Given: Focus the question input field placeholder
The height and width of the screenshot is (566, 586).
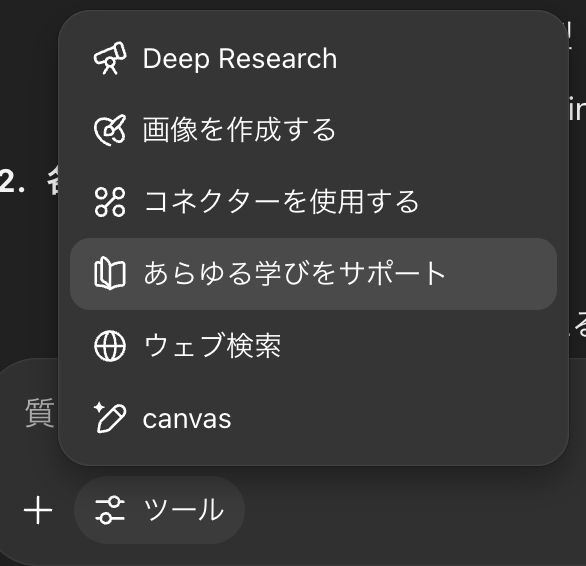Looking at the screenshot, I should 40,413.
